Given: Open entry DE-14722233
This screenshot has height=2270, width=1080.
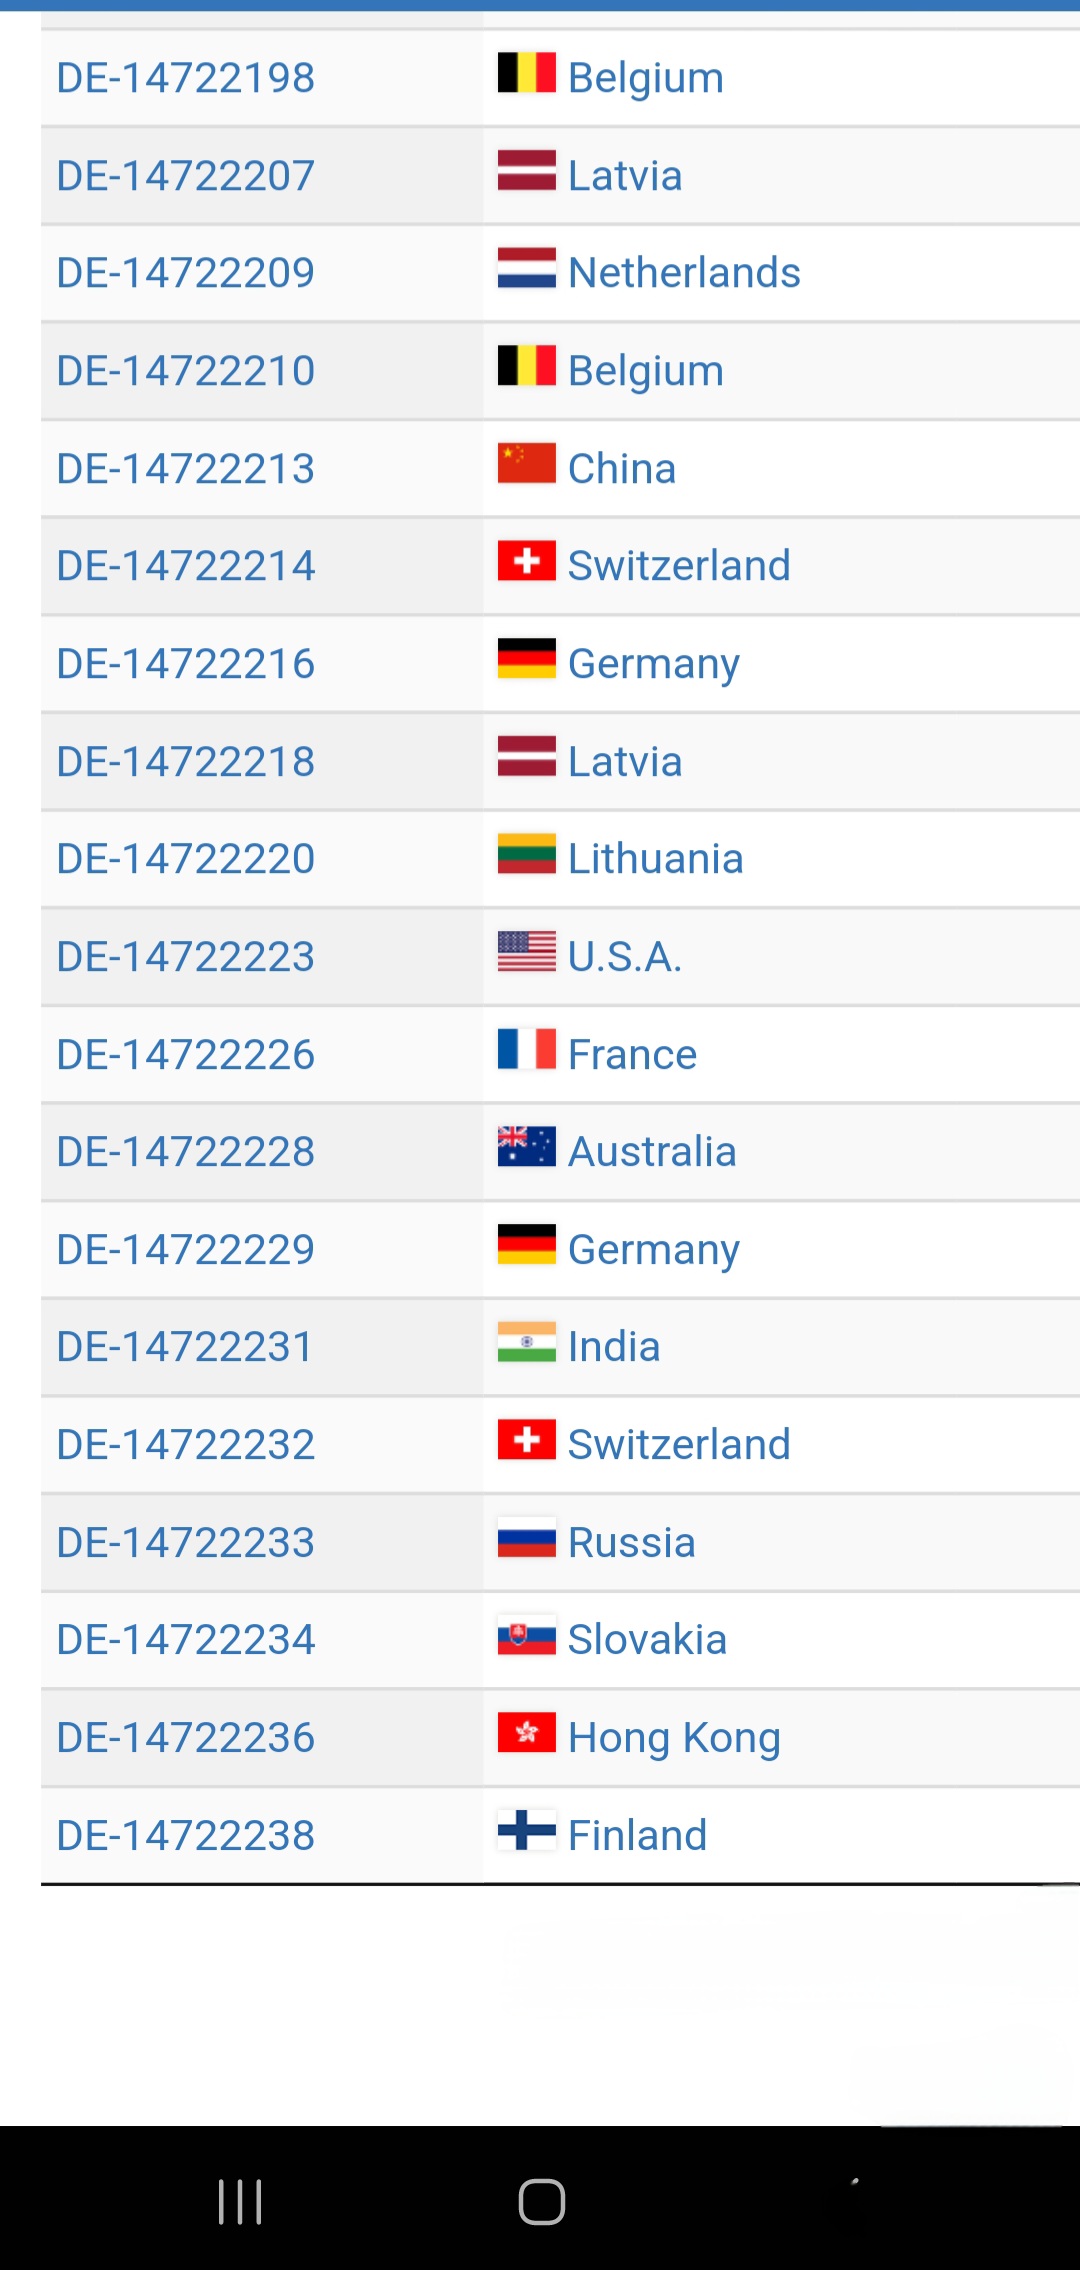Looking at the screenshot, I should (x=186, y=1543).
